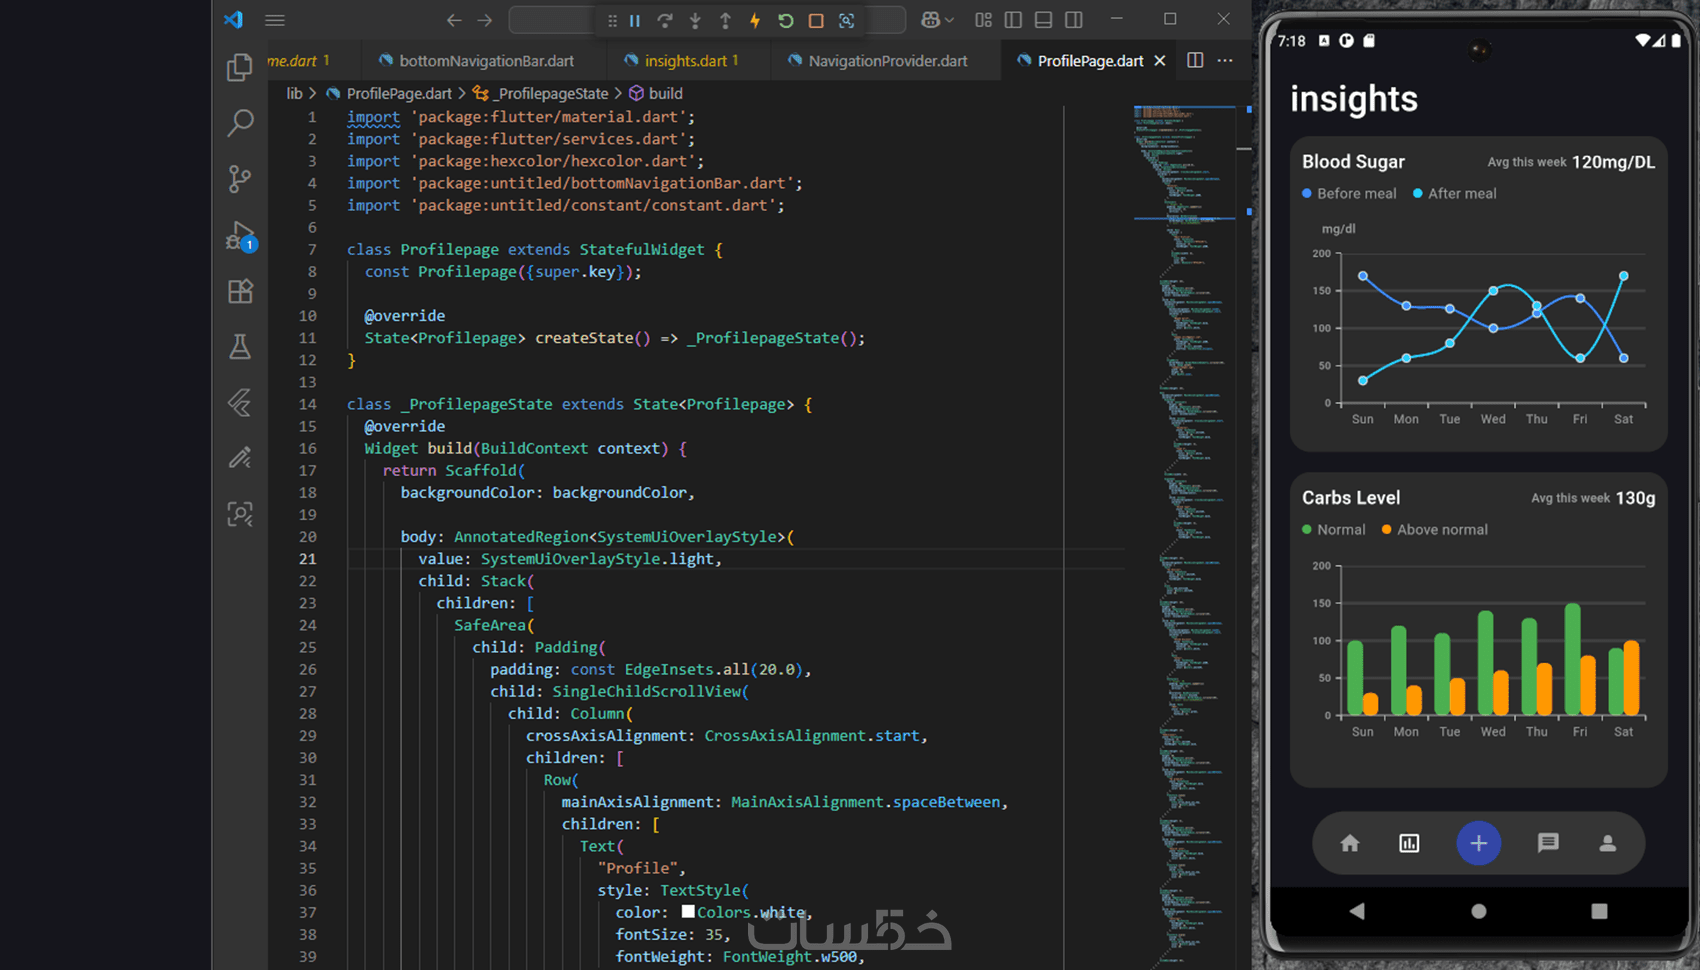Open the Source Control view
Screen dimensions: 1700x970
coord(239,179)
